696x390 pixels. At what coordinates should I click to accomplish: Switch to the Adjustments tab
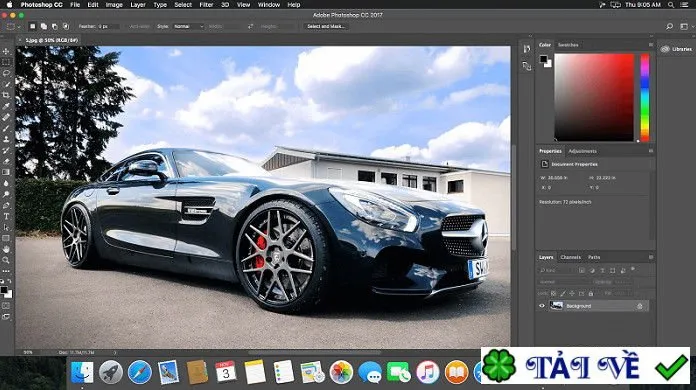point(582,151)
